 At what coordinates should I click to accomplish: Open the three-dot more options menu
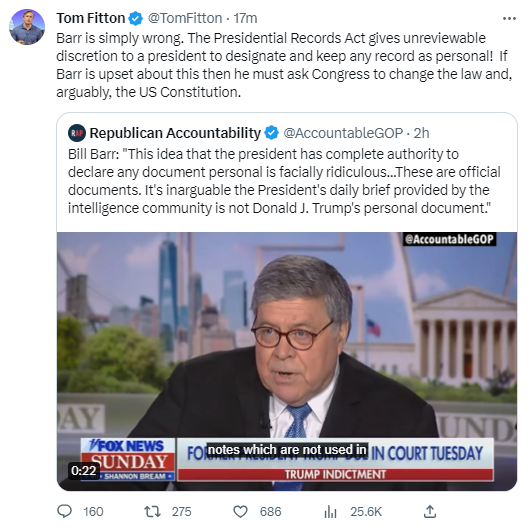(x=509, y=19)
